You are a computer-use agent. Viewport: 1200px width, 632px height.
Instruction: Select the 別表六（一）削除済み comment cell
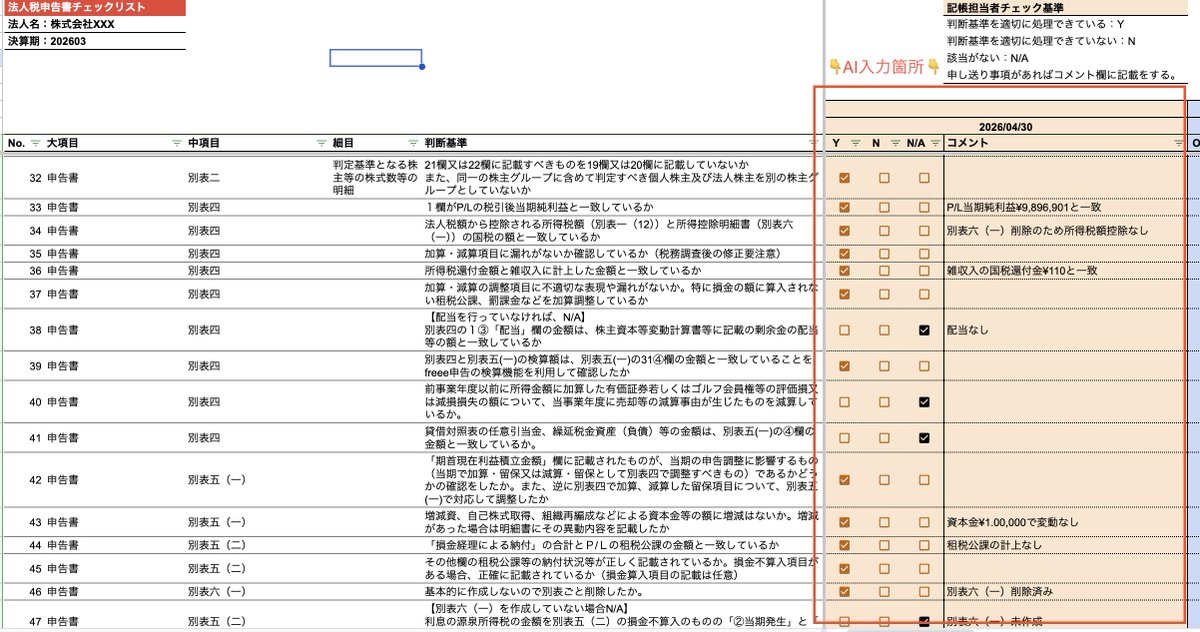click(x=1065, y=591)
